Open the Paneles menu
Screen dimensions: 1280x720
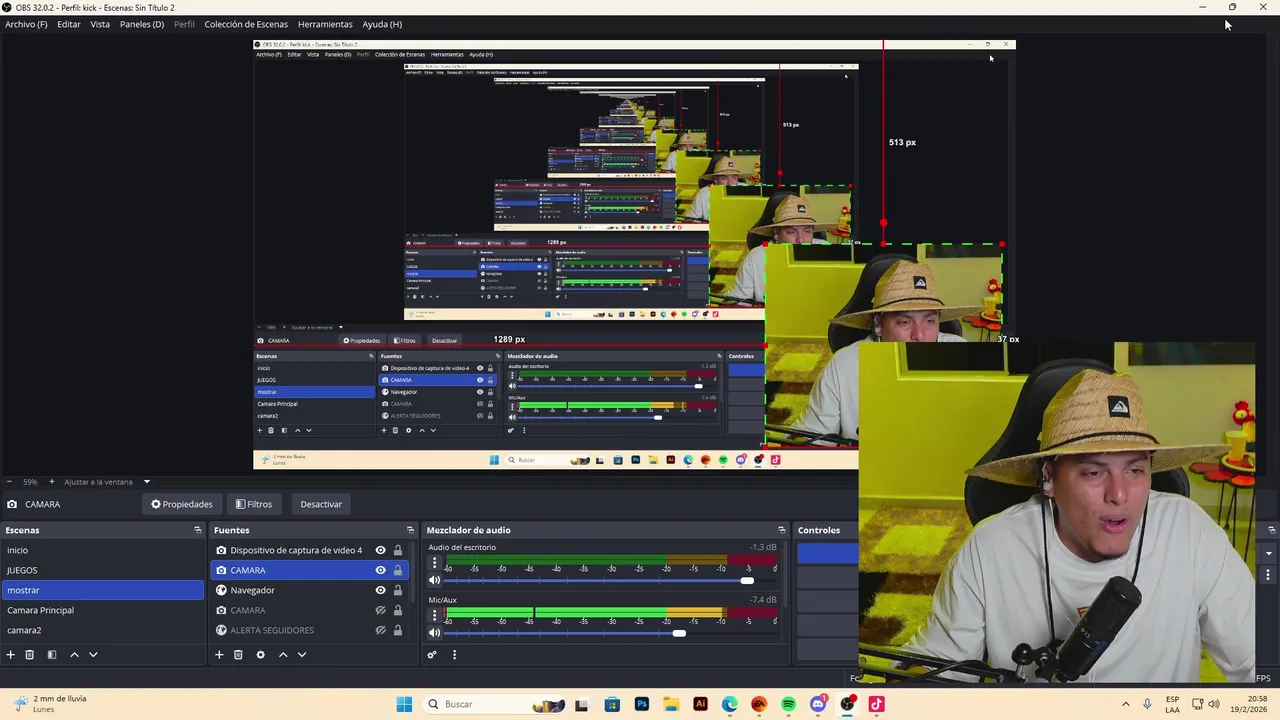pos(142,24)
